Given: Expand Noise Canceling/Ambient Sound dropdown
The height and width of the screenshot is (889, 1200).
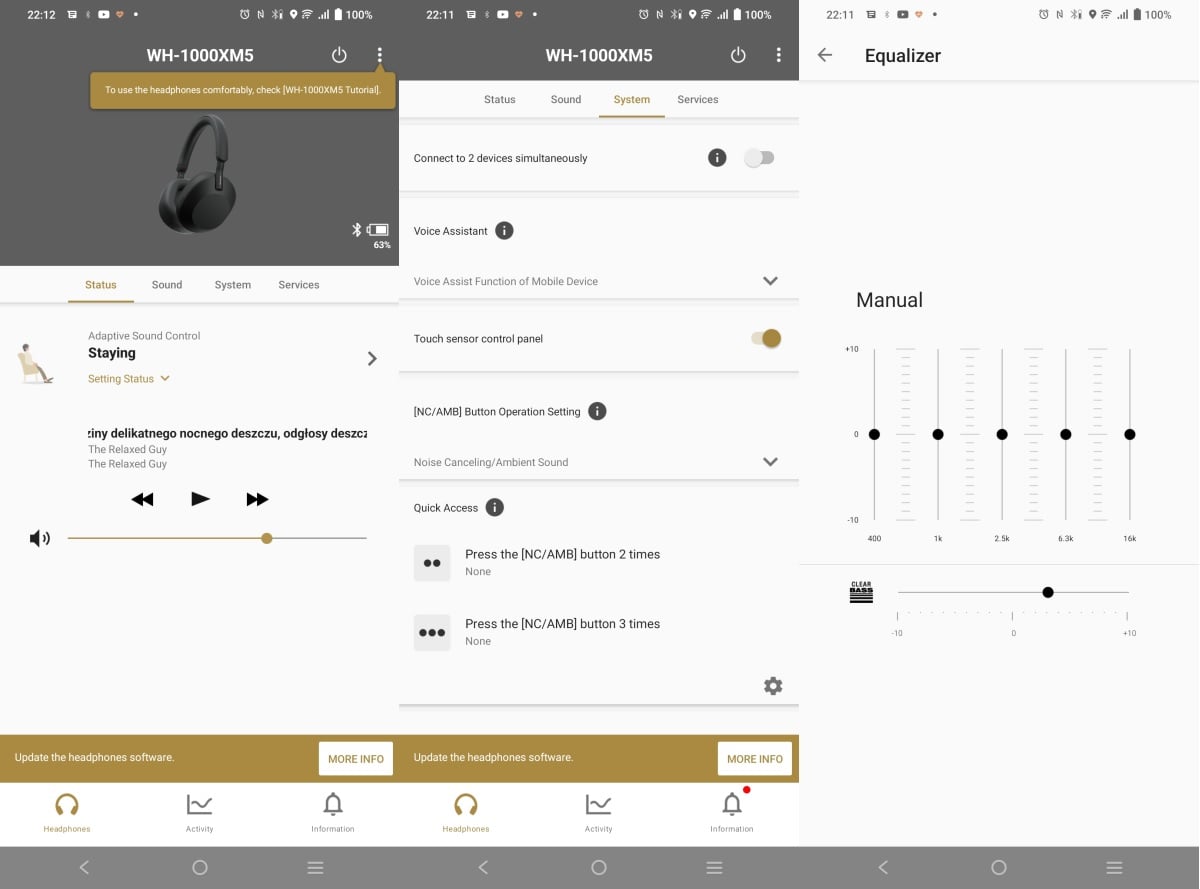Looking at the screenshot, I should click(x=599, y=462).
